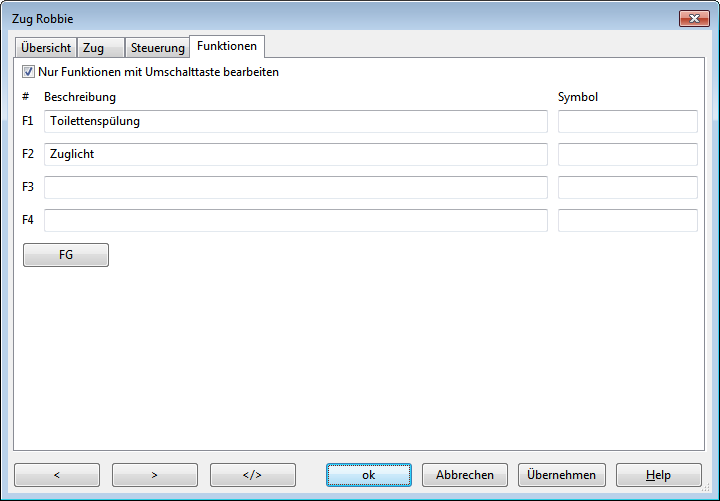Click the F1 symbol field
Screen dimensions: 720x501
[x=627, y=121]
